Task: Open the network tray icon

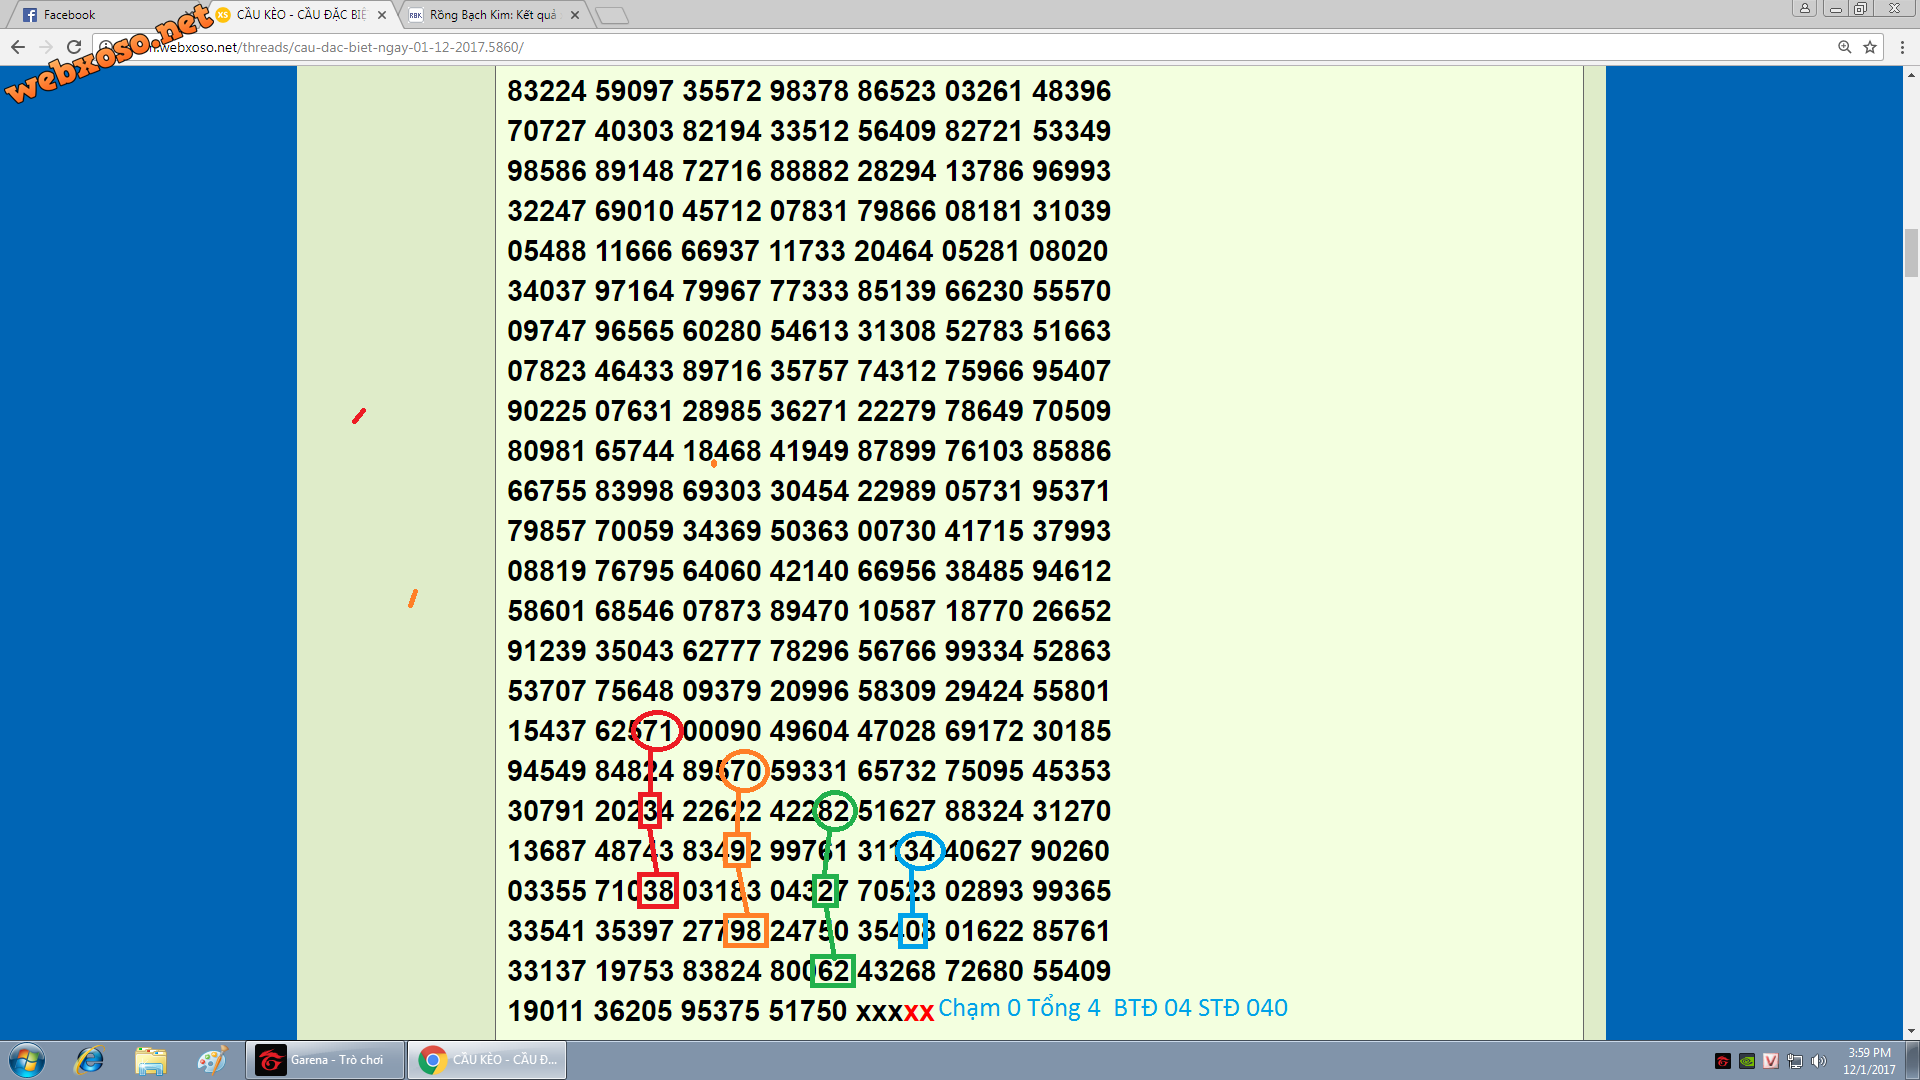Action: click(1795, 1061)
